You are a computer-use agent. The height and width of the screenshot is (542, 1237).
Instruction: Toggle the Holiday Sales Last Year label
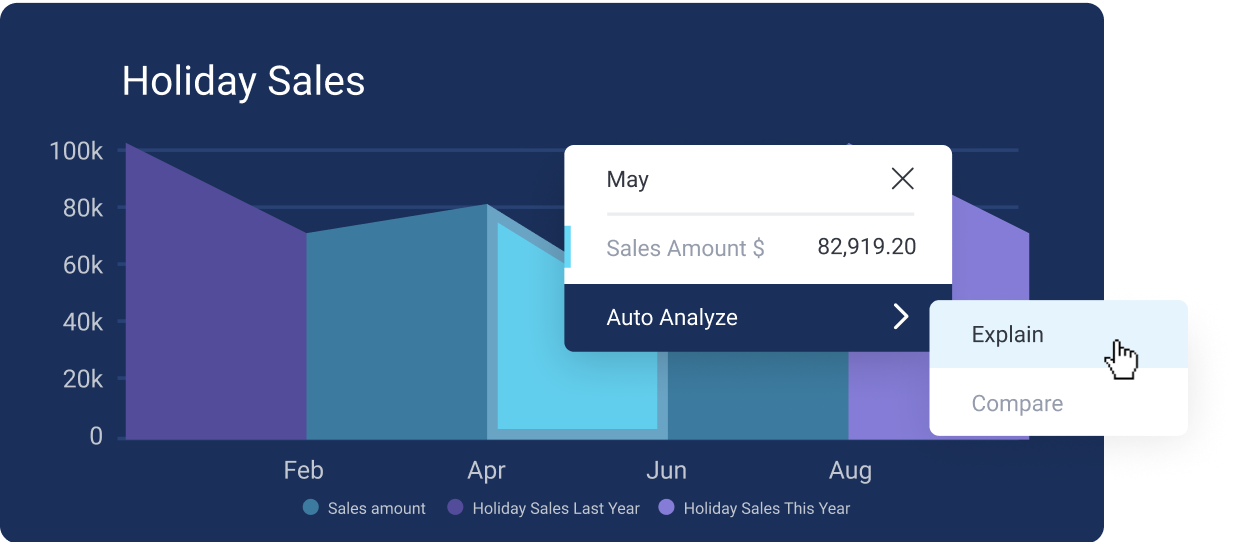click(555, 508)
